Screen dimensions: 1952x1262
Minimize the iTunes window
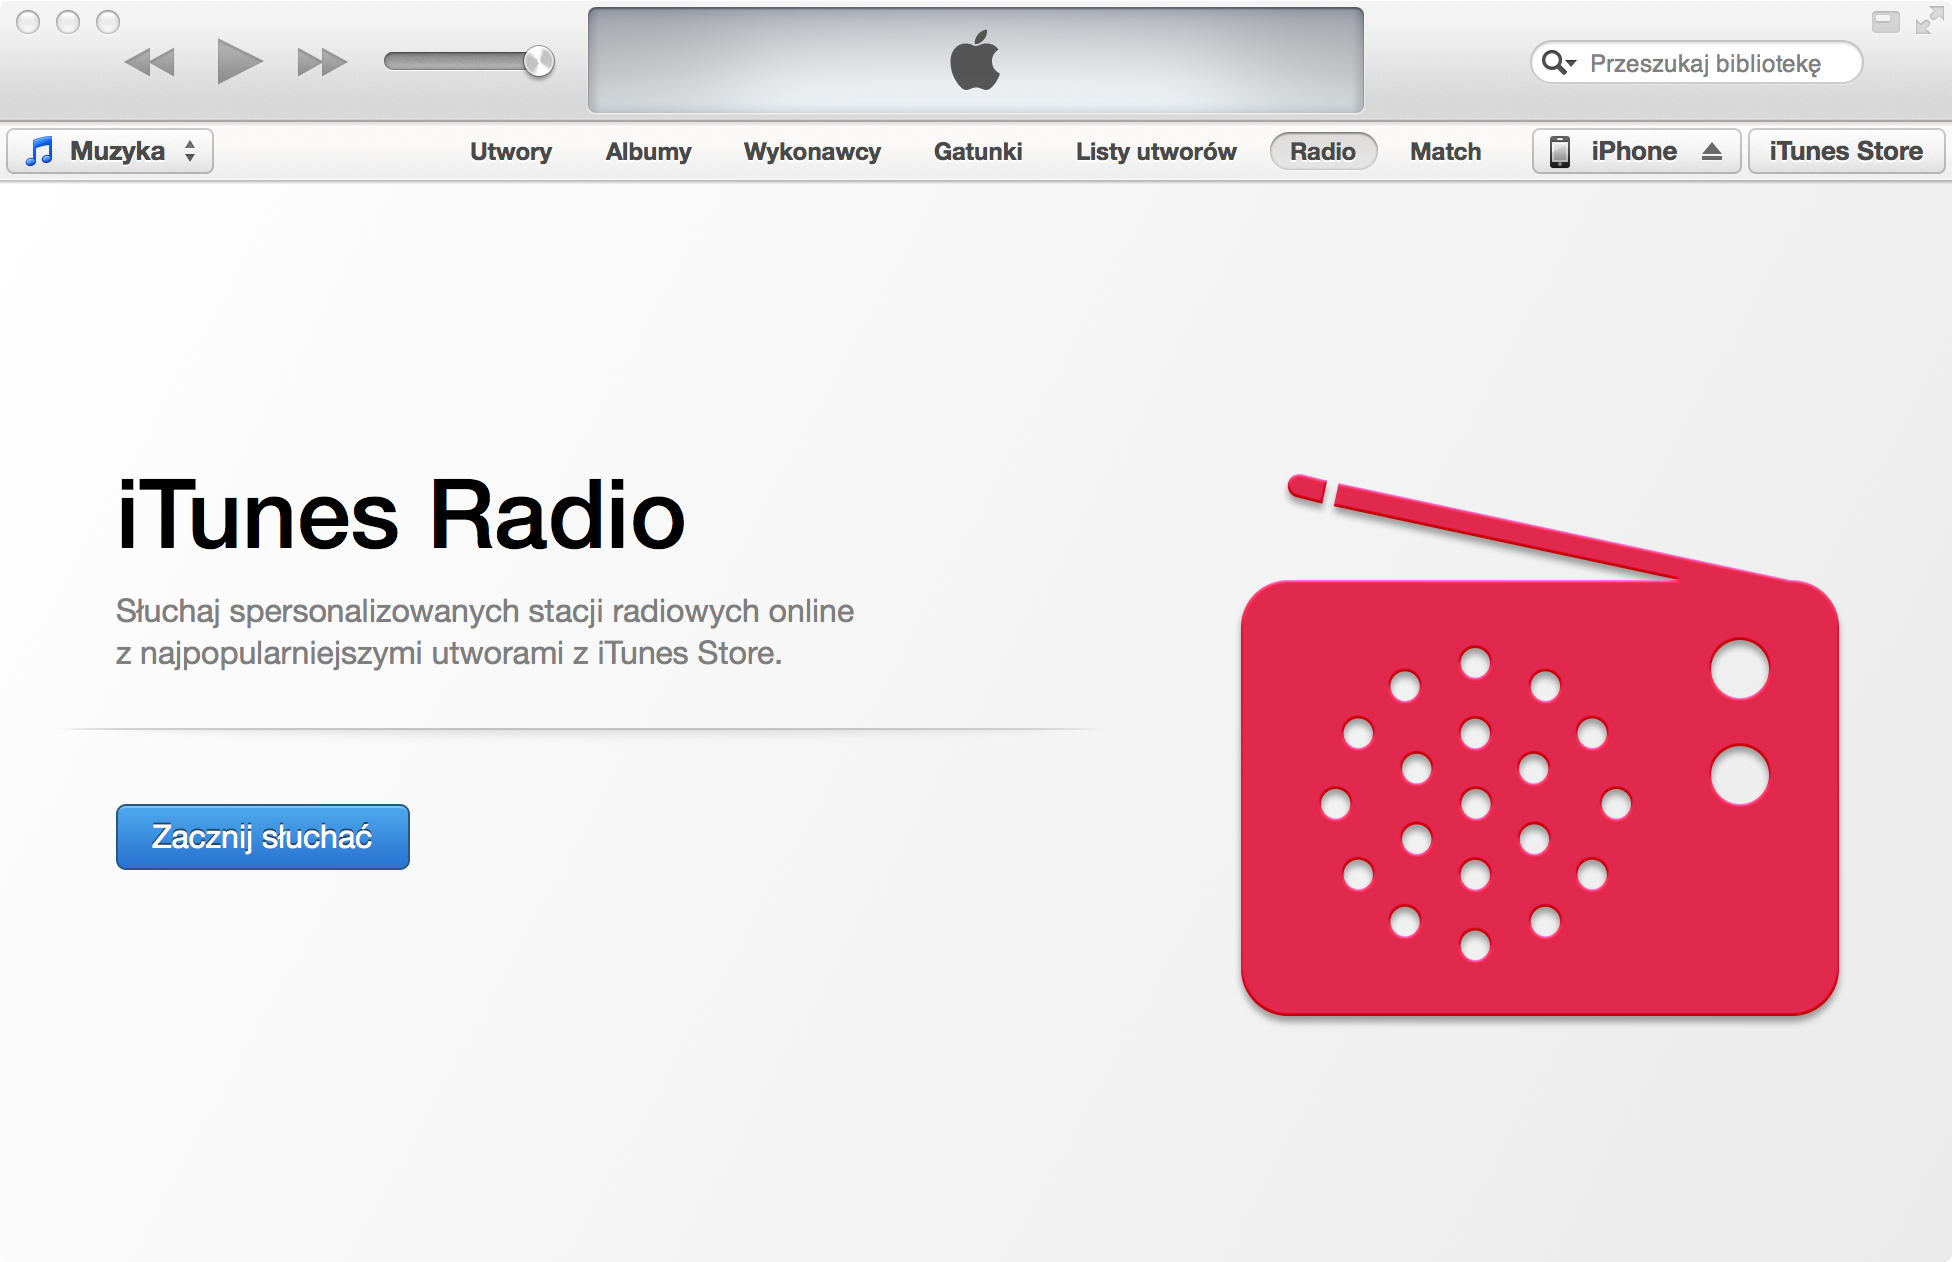68,22
